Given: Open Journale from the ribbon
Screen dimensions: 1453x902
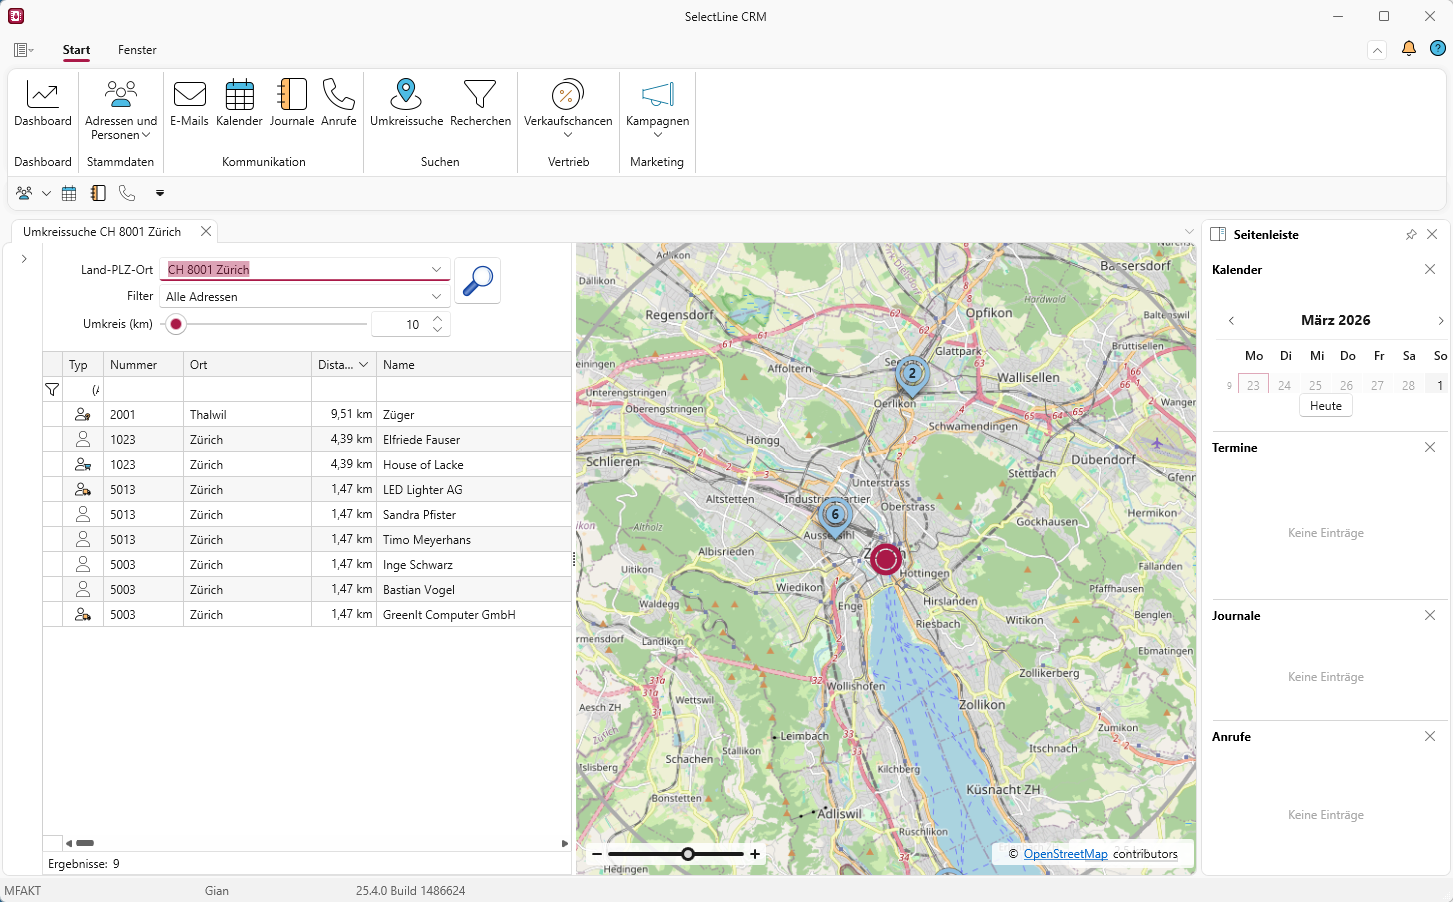Looking at the screenshot, I should (x=292, y=103).
